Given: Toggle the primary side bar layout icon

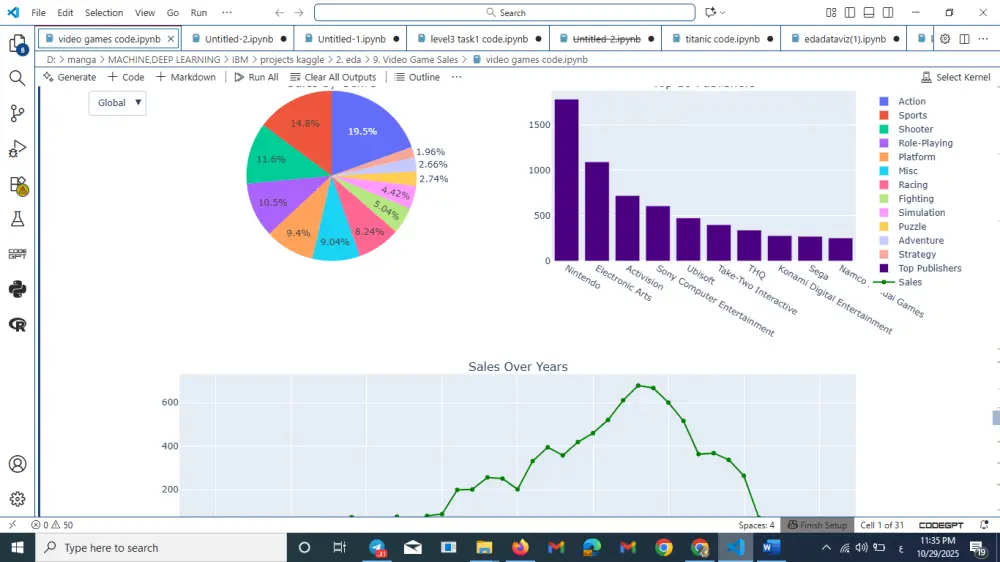Looking at the screenshot, I should coord(850,13).
